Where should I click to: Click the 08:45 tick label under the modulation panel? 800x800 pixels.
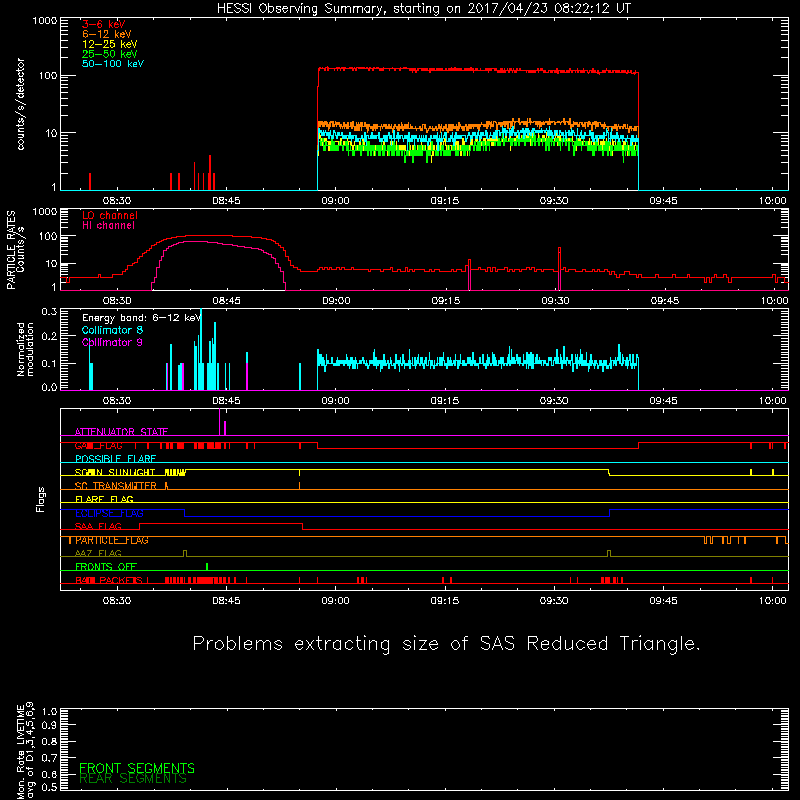226,401
